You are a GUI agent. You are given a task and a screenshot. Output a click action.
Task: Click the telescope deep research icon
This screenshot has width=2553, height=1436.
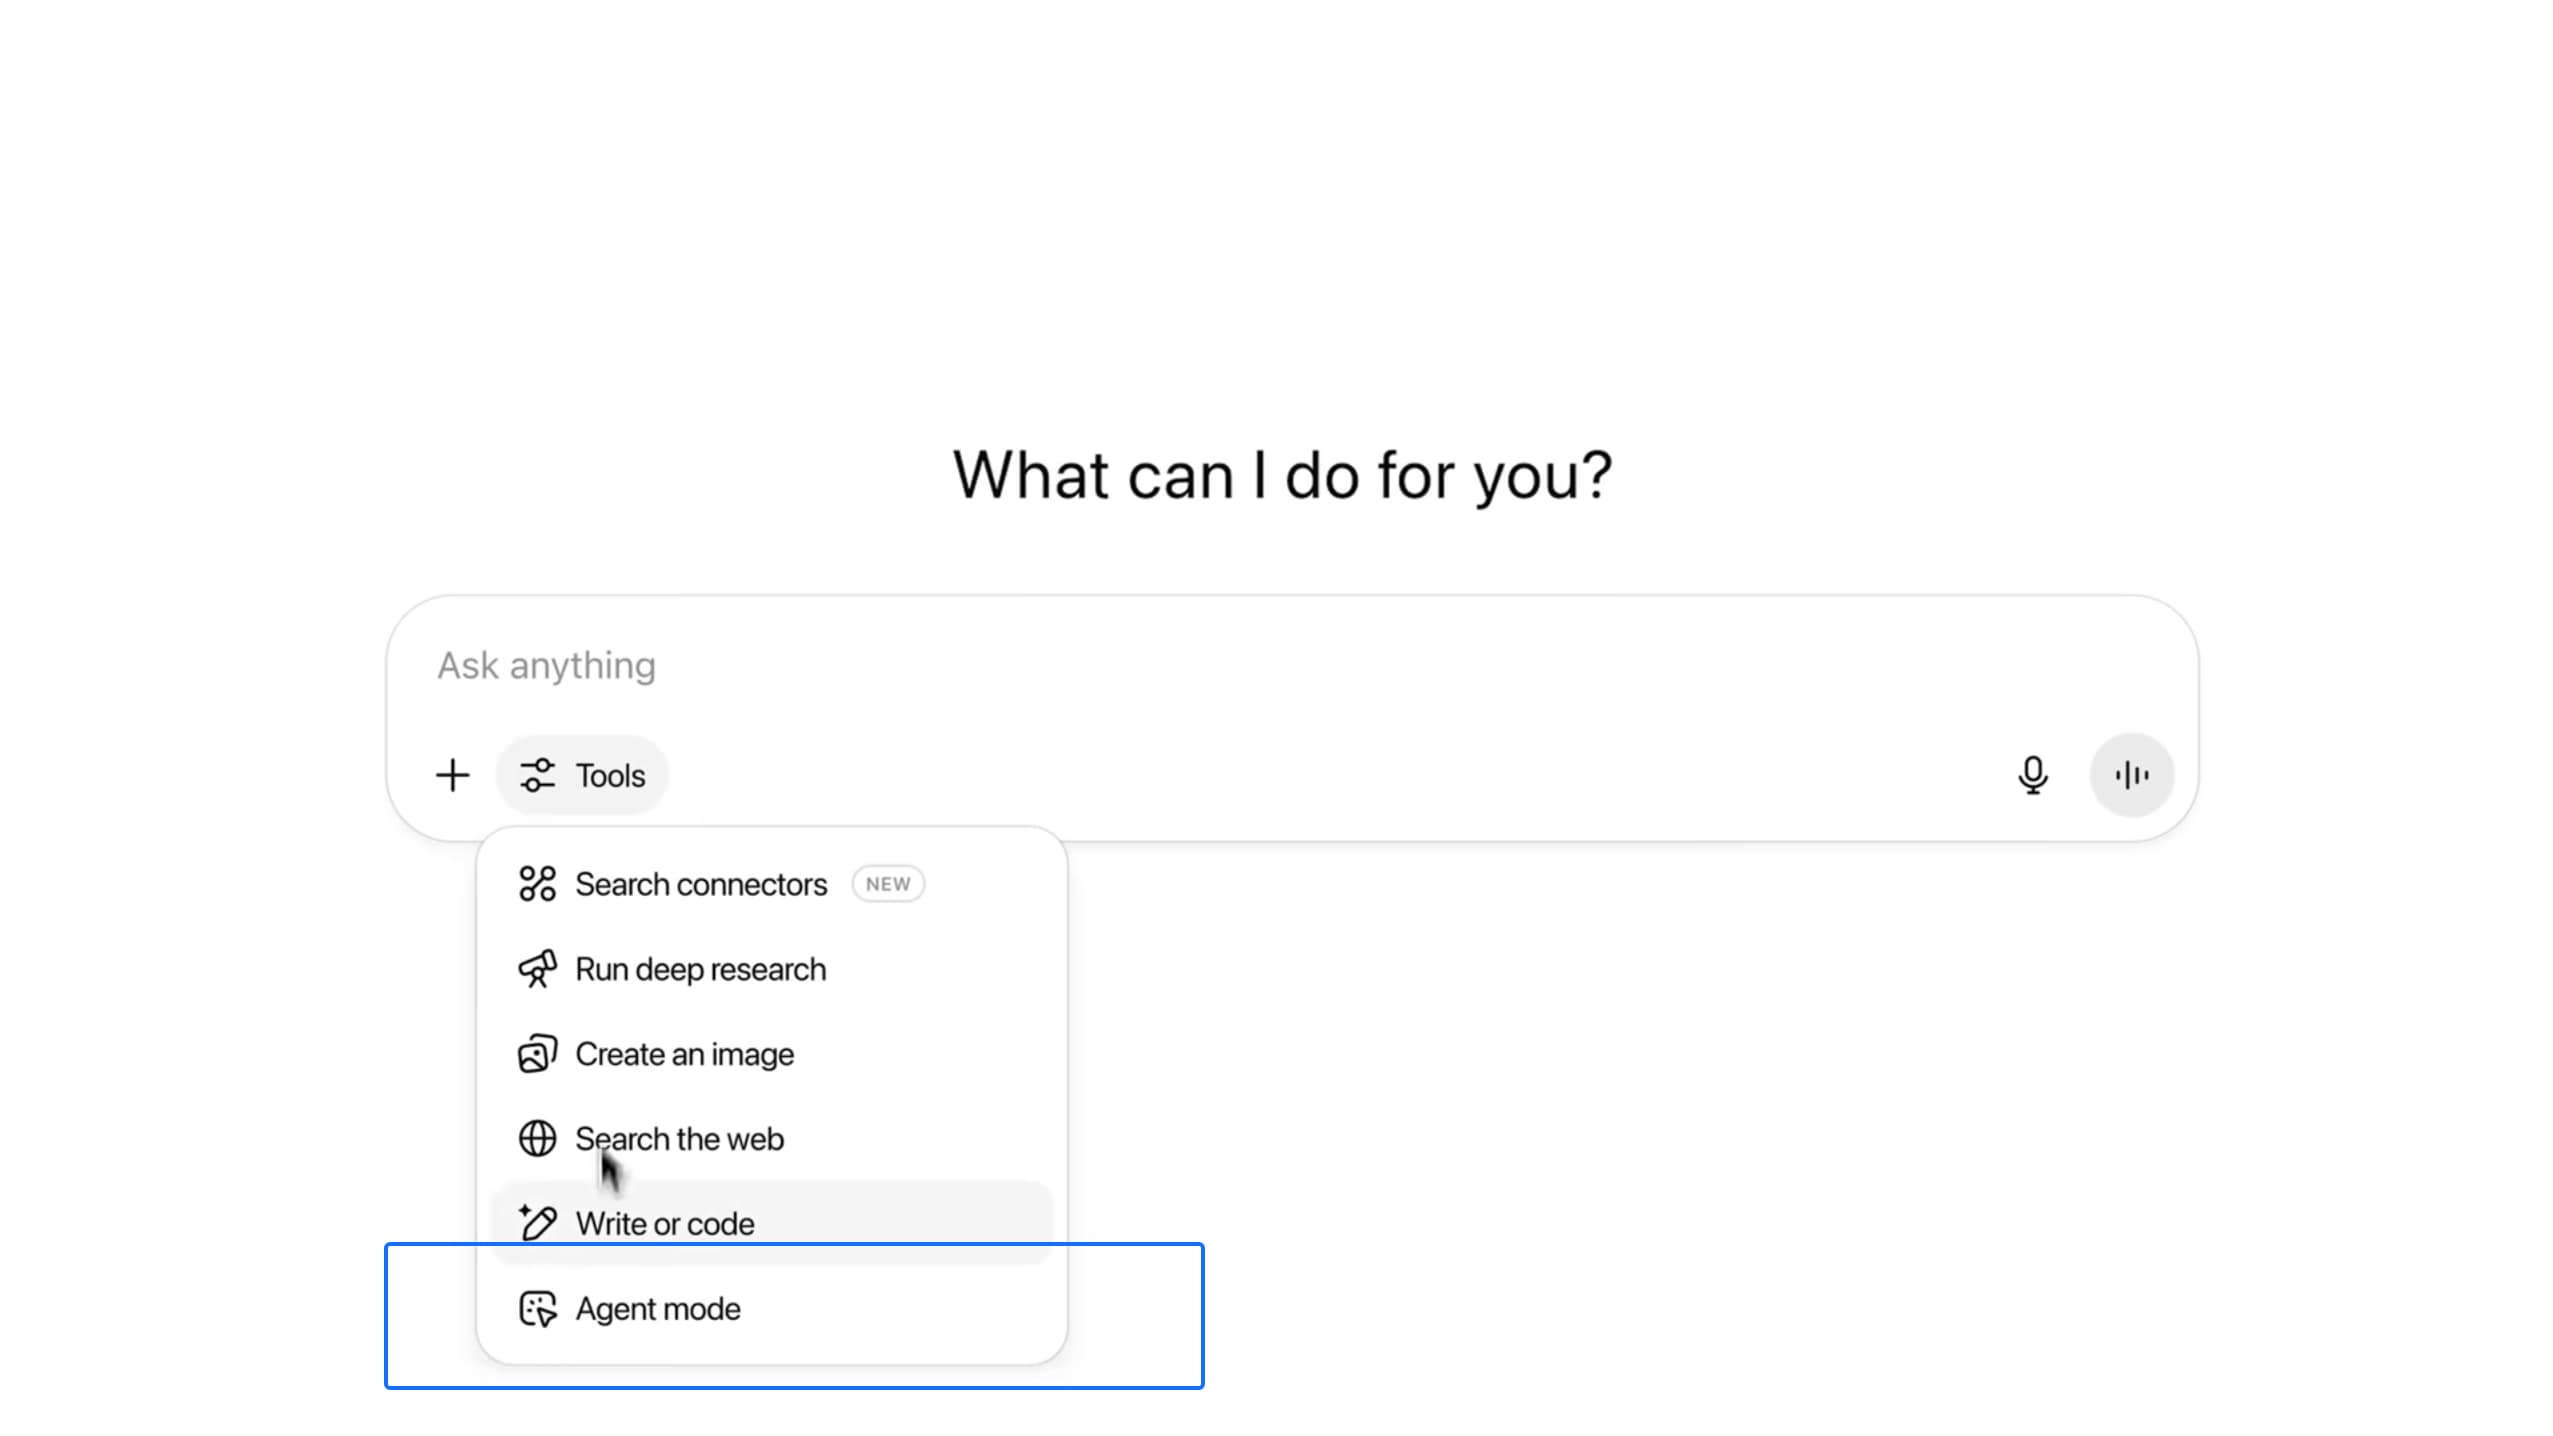coord(537,969)
